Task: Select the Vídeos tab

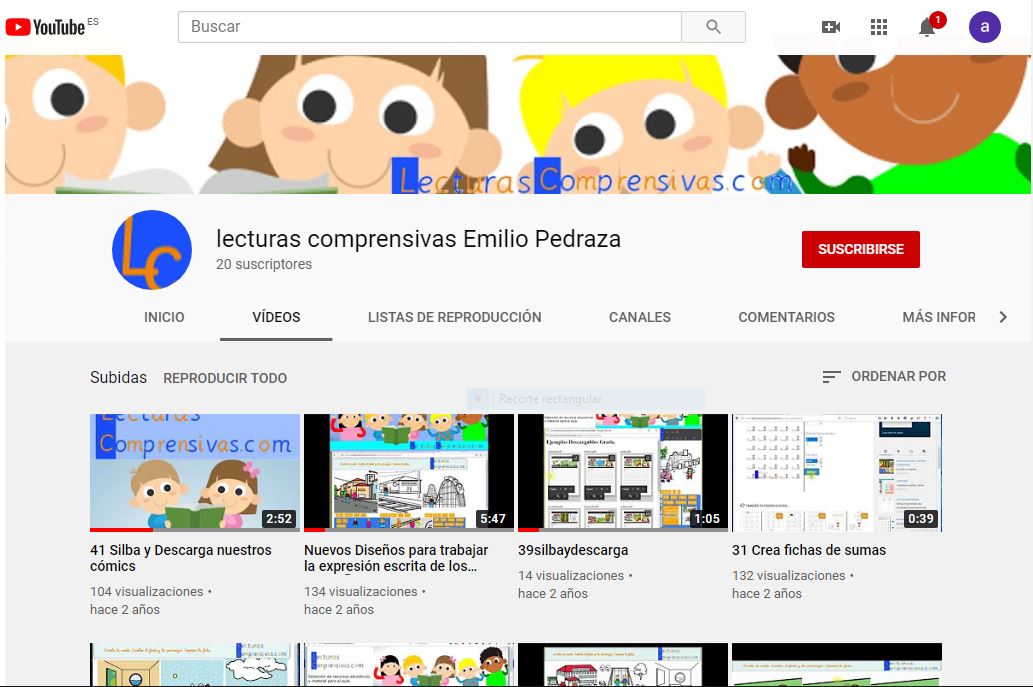Action: pos(276,317)
